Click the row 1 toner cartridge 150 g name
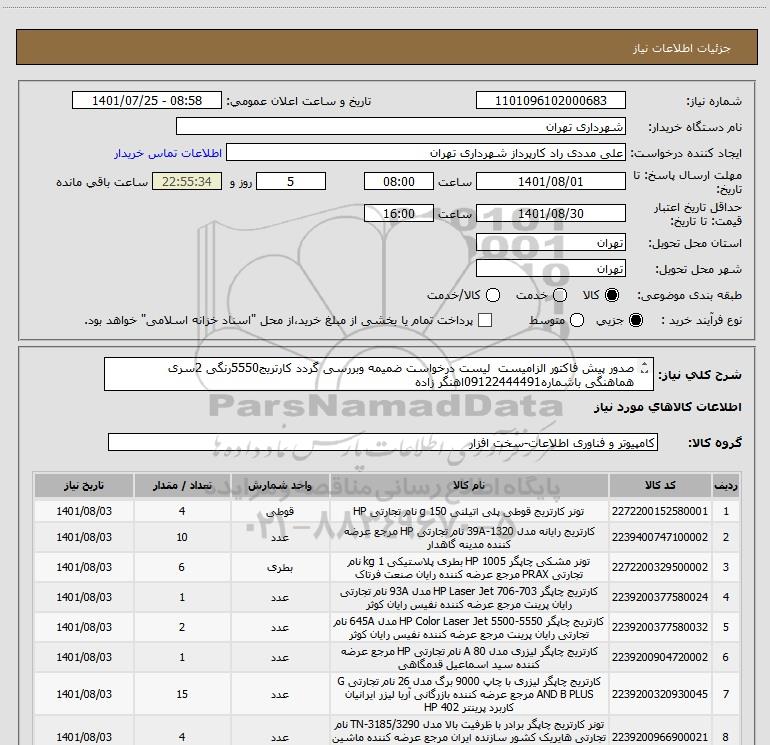770x745 pixels. tap(468, 511)
